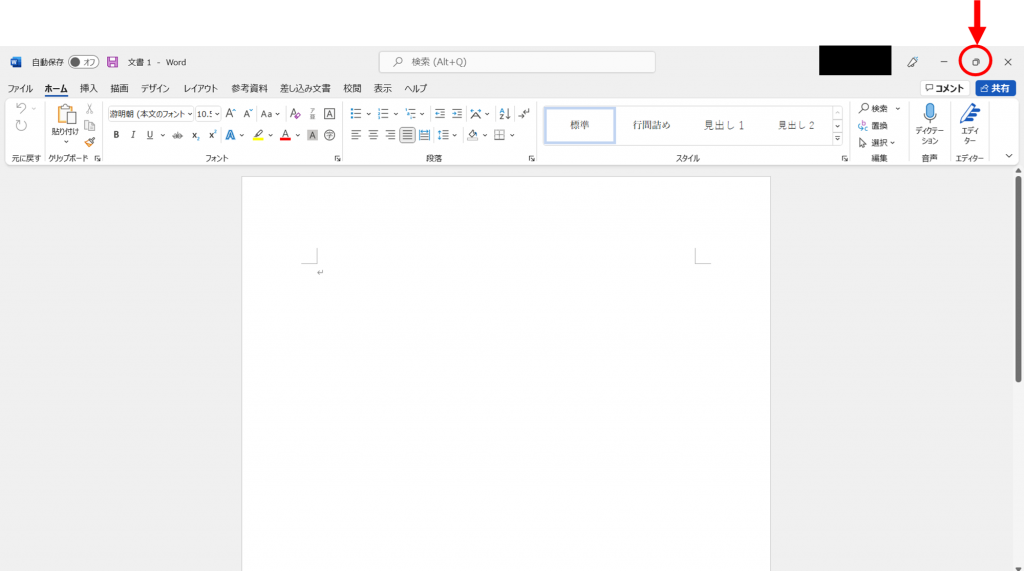Expand the styles gallery more arrow

(838, 139)
